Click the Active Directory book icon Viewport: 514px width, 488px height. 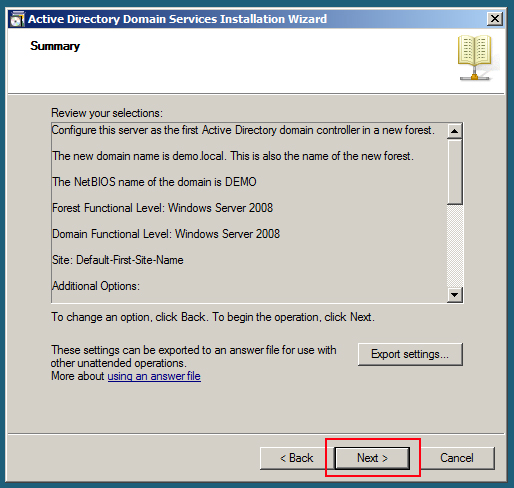477,57
